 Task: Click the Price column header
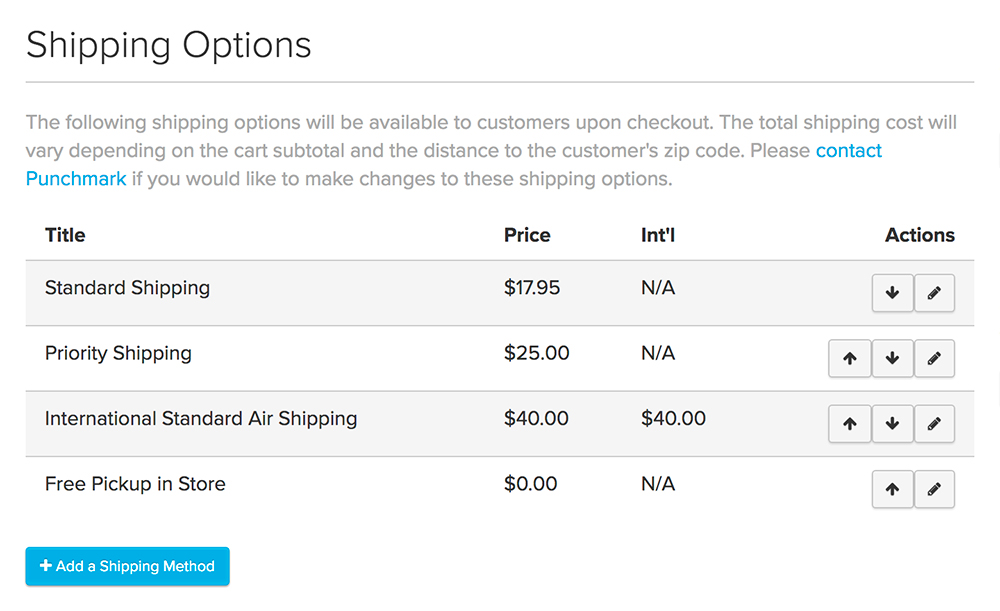coord(527,235)
